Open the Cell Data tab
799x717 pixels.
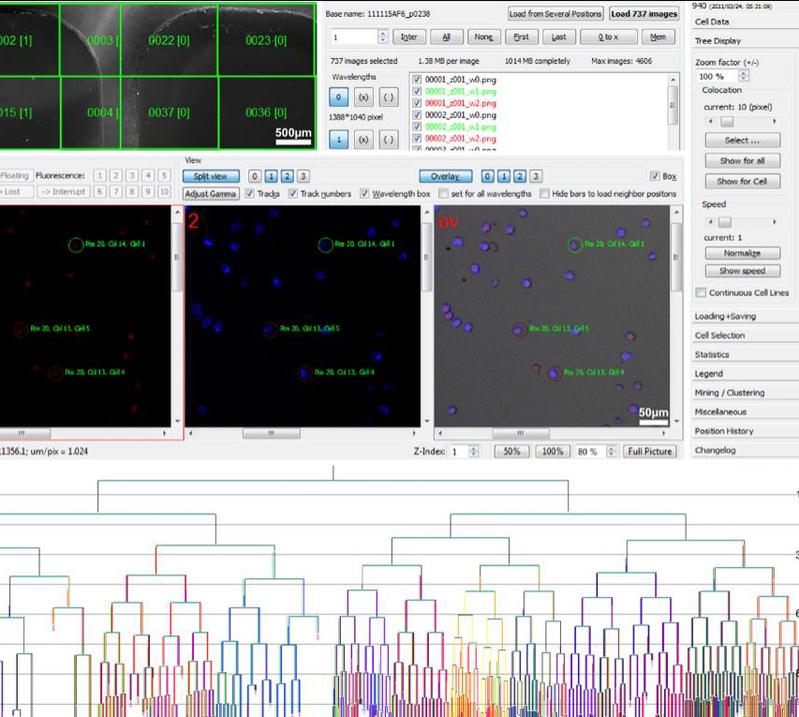tap(712, 21)
